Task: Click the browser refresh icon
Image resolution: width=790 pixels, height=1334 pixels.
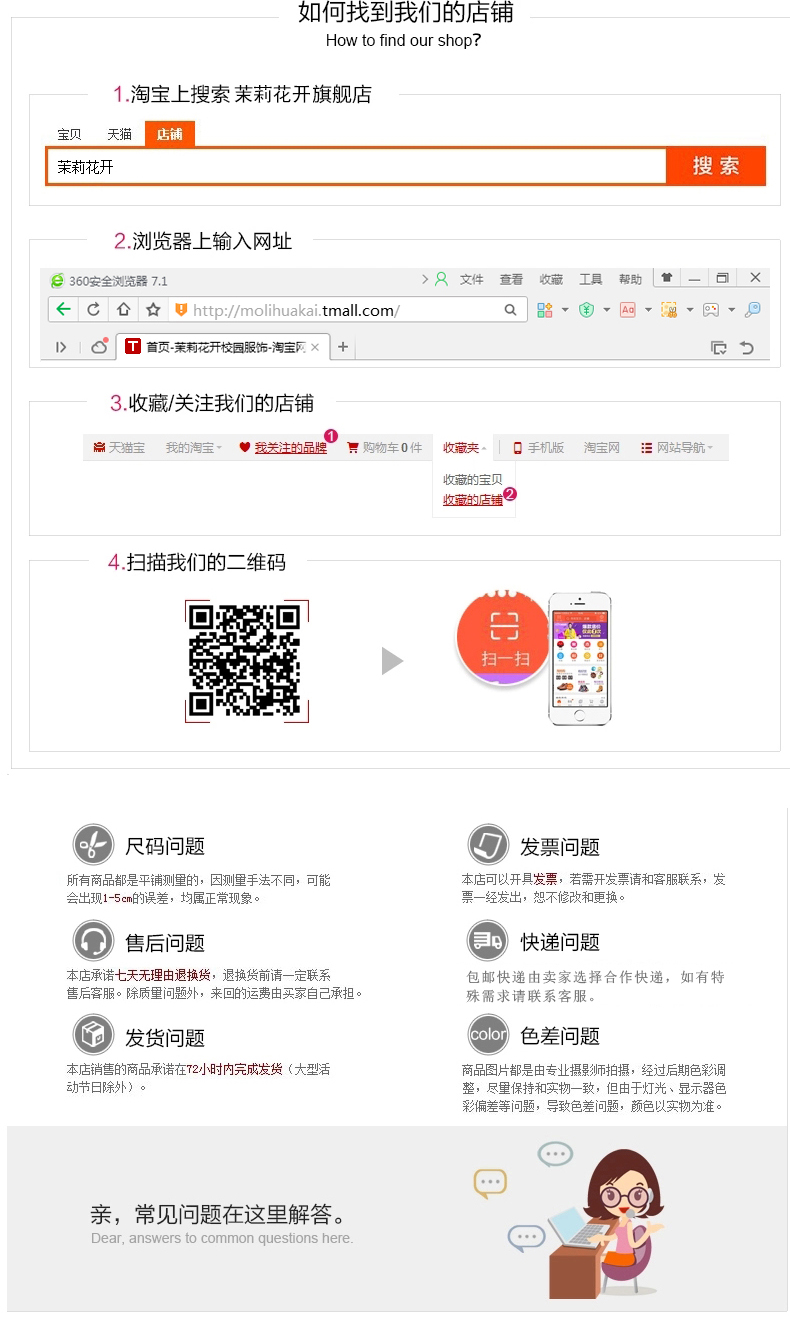Action: tap(94, 310)
